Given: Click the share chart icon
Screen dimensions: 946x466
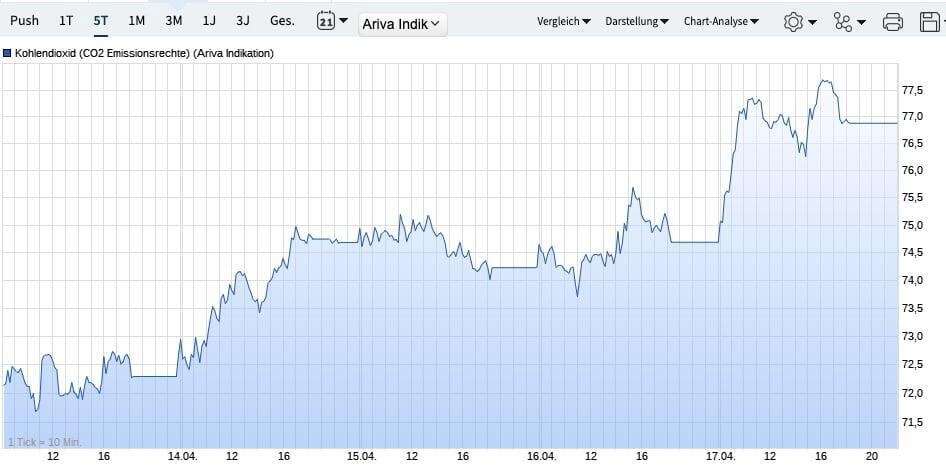Looking at the screenshot, I should pos(849,21).
